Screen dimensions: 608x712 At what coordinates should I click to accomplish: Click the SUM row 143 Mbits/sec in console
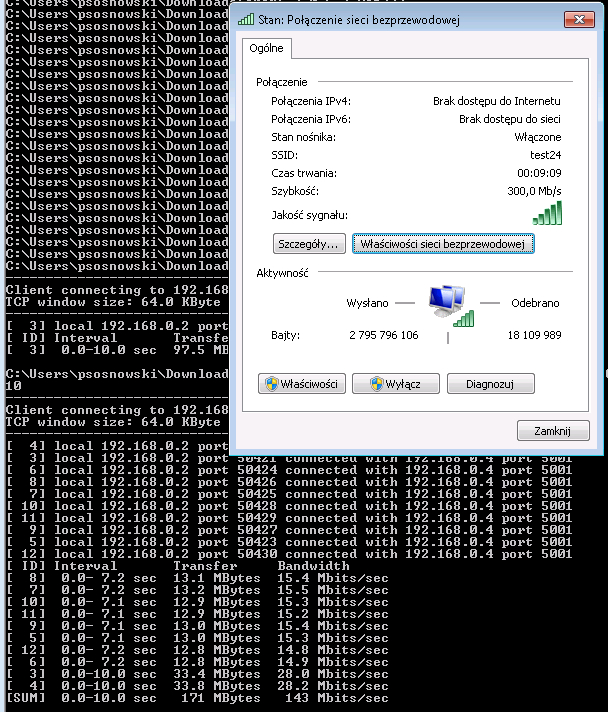(x=336, y=698)
